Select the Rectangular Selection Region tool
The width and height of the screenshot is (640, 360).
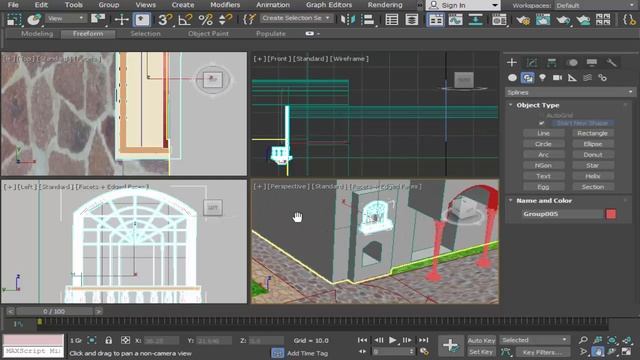pyautogui.click(x=14, y=19)
